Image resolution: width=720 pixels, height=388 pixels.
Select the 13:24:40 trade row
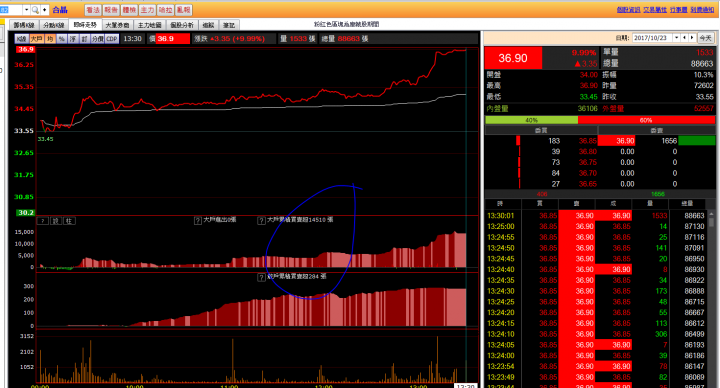click(596, 270)
